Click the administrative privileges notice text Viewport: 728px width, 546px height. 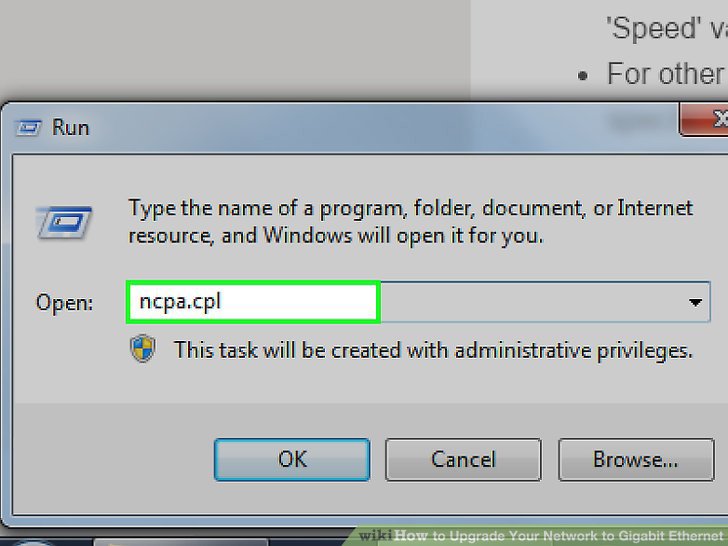[433, 350]
